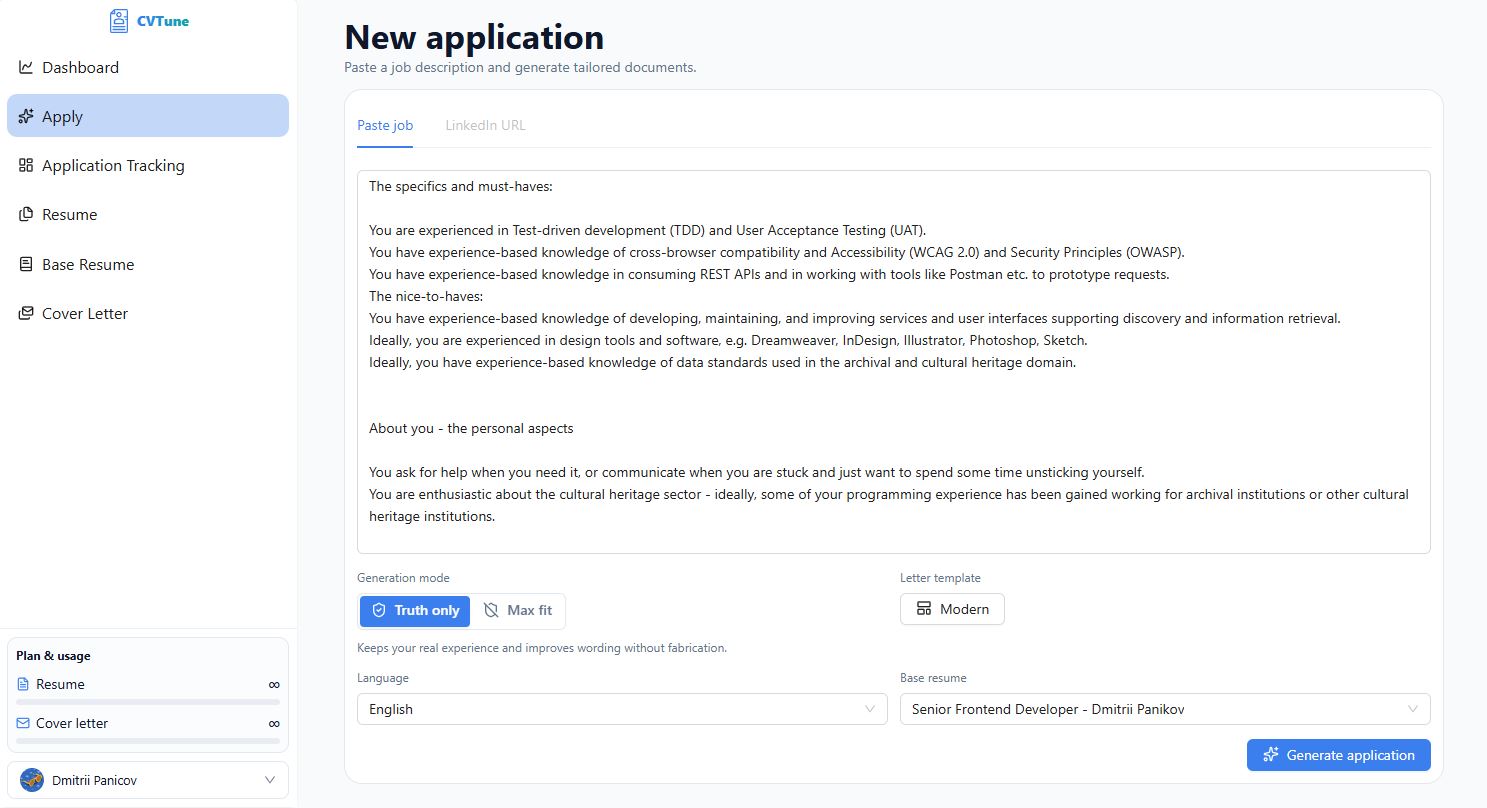
Task: Click the Apply sparkle icon in sidebar
Action: (26, 116)
